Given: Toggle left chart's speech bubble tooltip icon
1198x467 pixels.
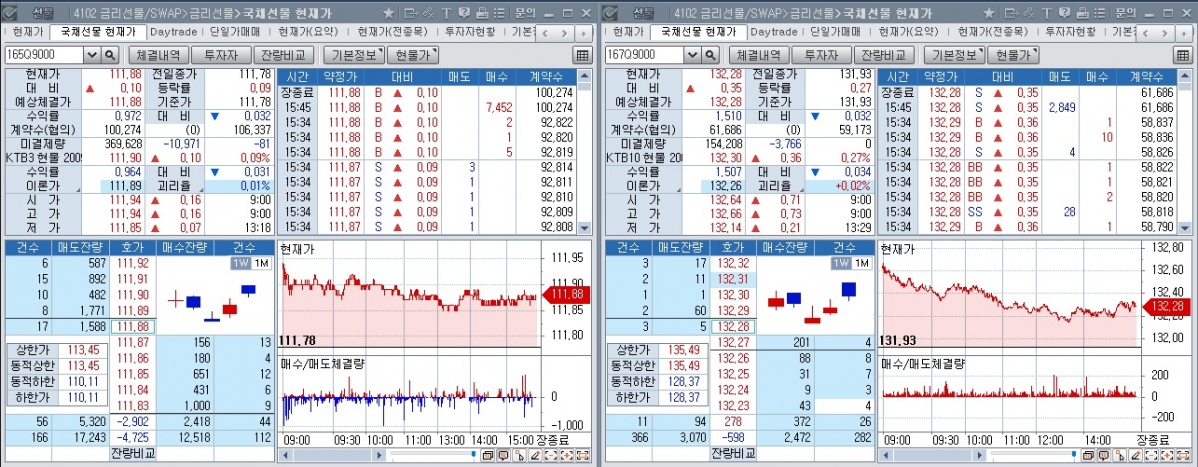Looking at the screenshot, I should (503, 456).
